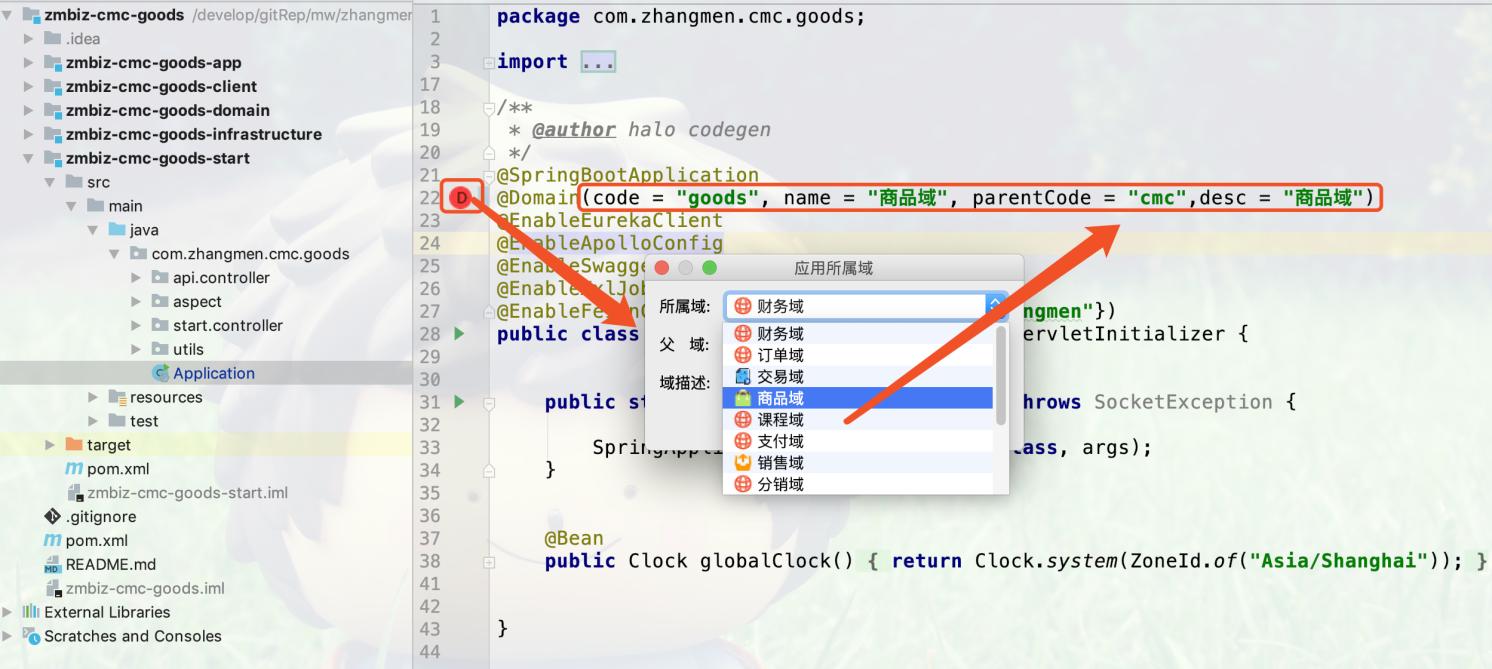Click run gutter icon on line 31
The width and height of the screenshot is (1492, 669).
pyautogui.click(x=459, y=401)
